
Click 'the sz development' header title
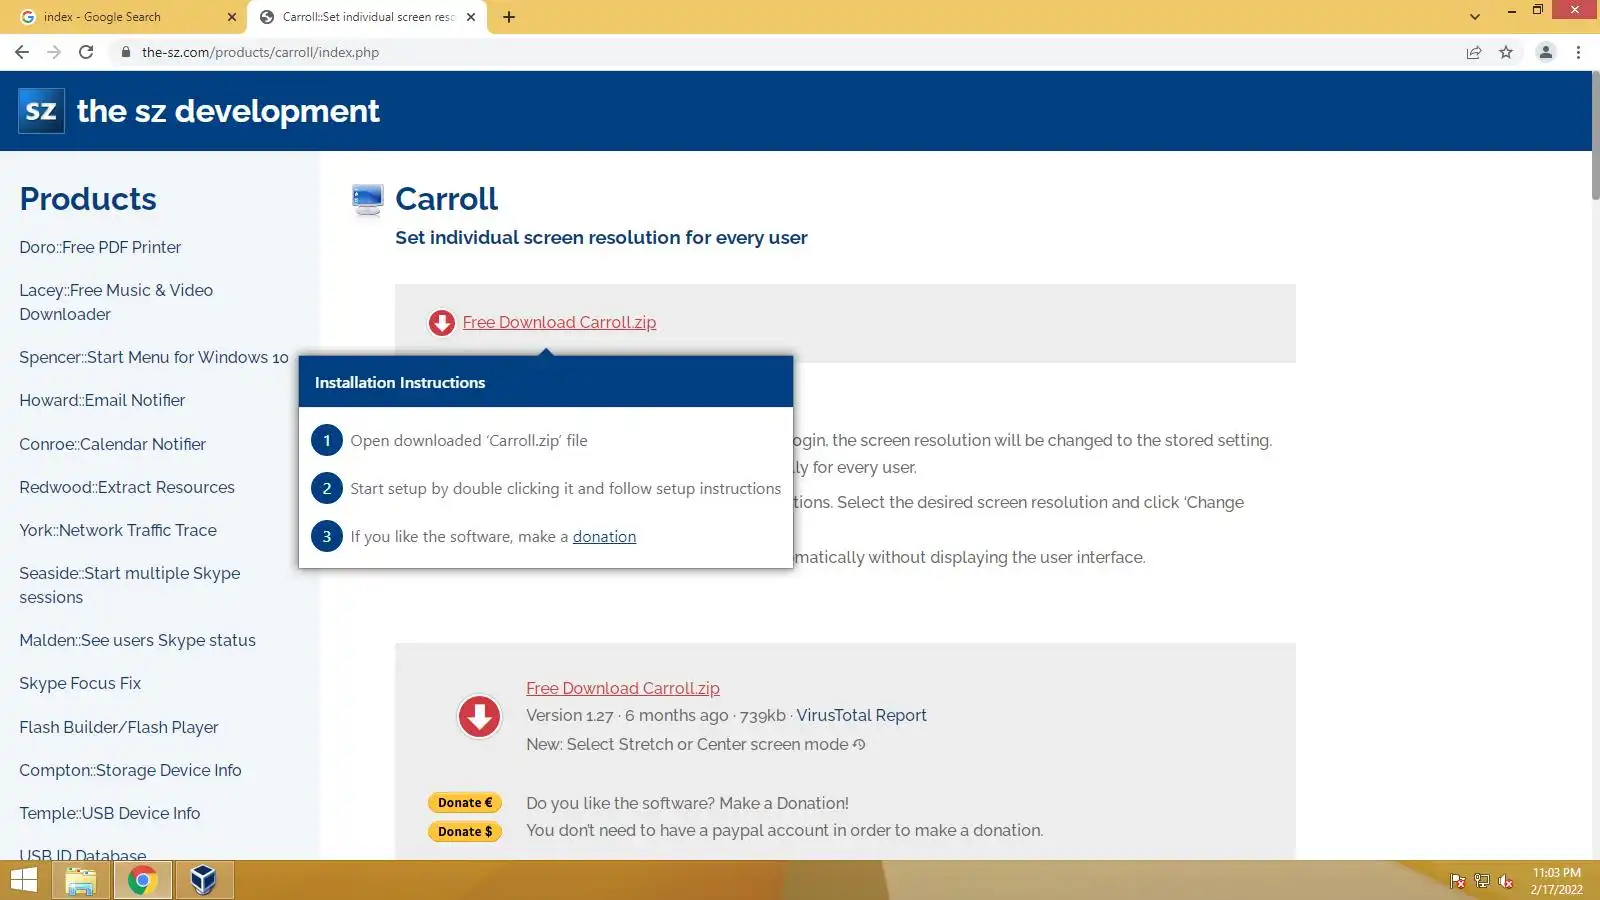pyautogui.click(x=228, y=111)
